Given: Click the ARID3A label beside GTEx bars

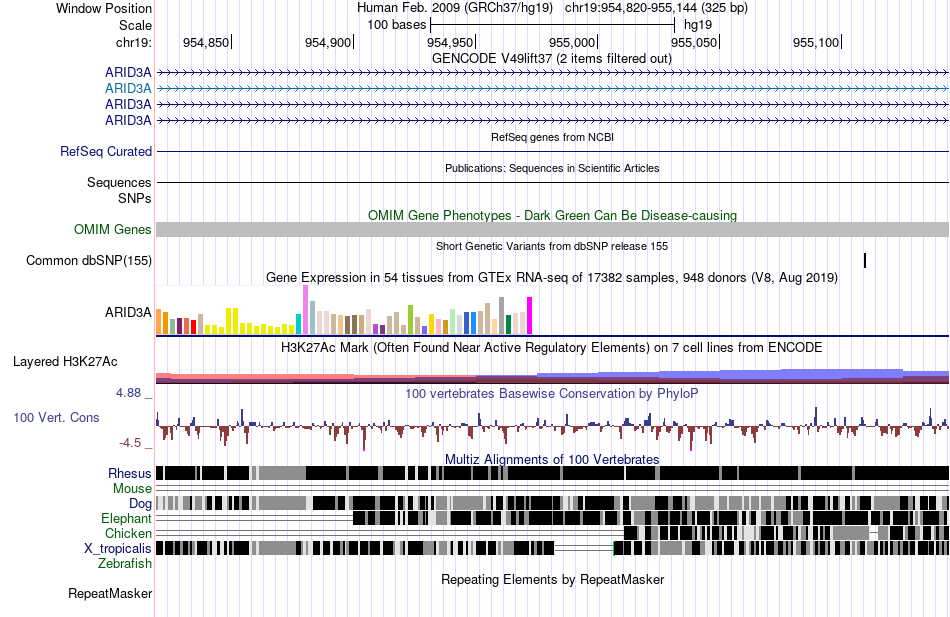Looking at the screenshot, I should pos(128,313).
